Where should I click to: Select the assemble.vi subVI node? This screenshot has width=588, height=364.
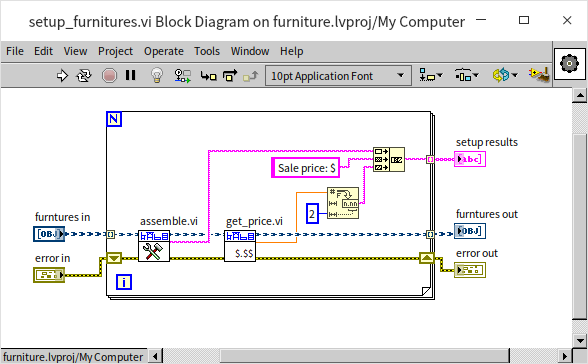[x=154, y=246]
